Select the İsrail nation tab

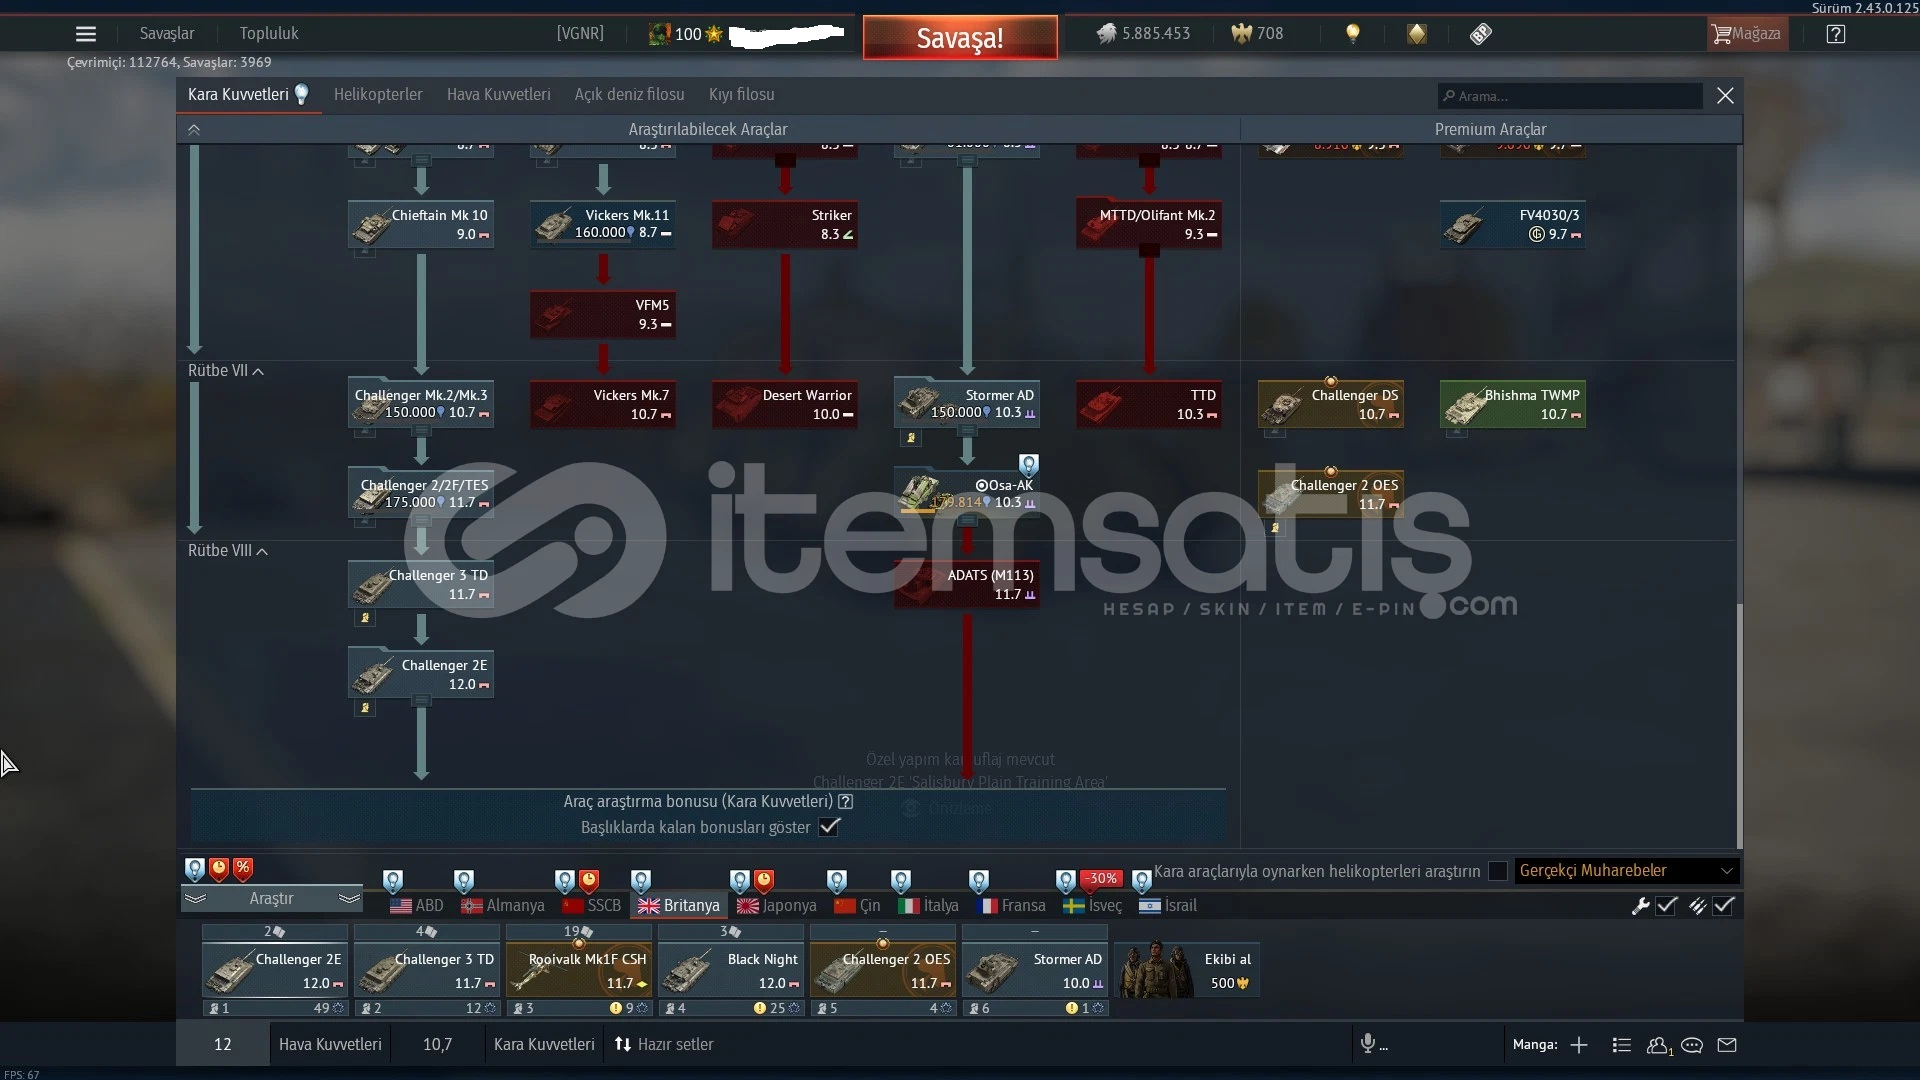point(1168,906)
